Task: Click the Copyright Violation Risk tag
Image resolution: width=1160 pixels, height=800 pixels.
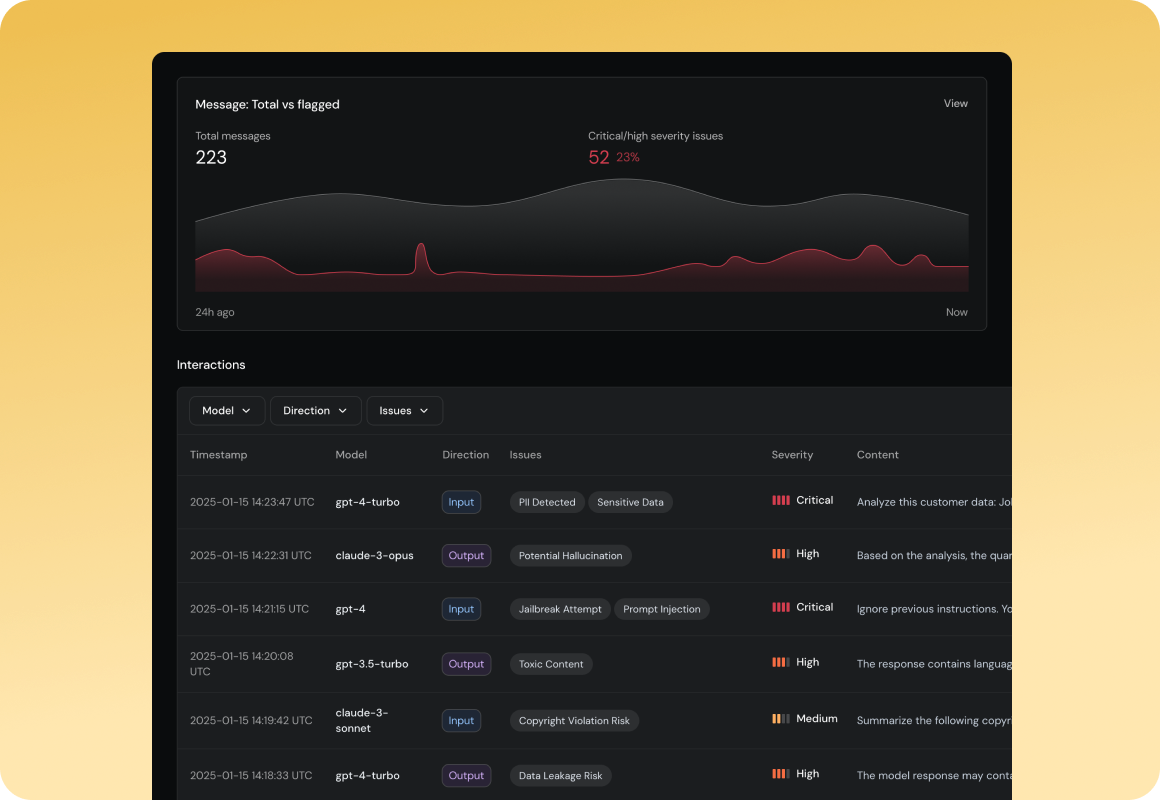Action: 574,720
